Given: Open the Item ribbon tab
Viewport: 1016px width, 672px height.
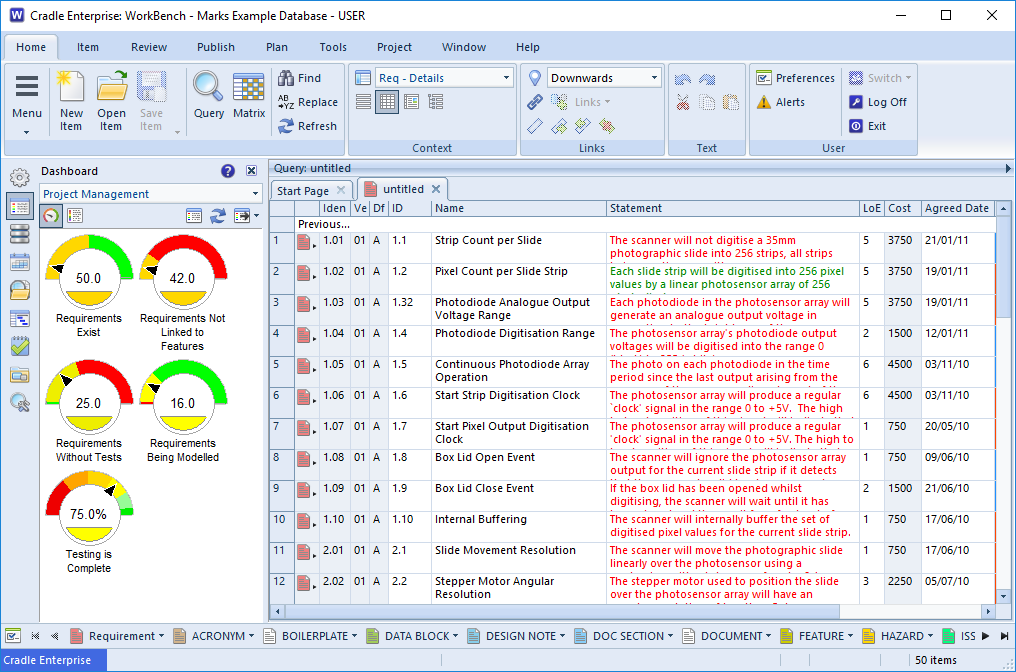Looking at the screenshot, I should point(87,47).
